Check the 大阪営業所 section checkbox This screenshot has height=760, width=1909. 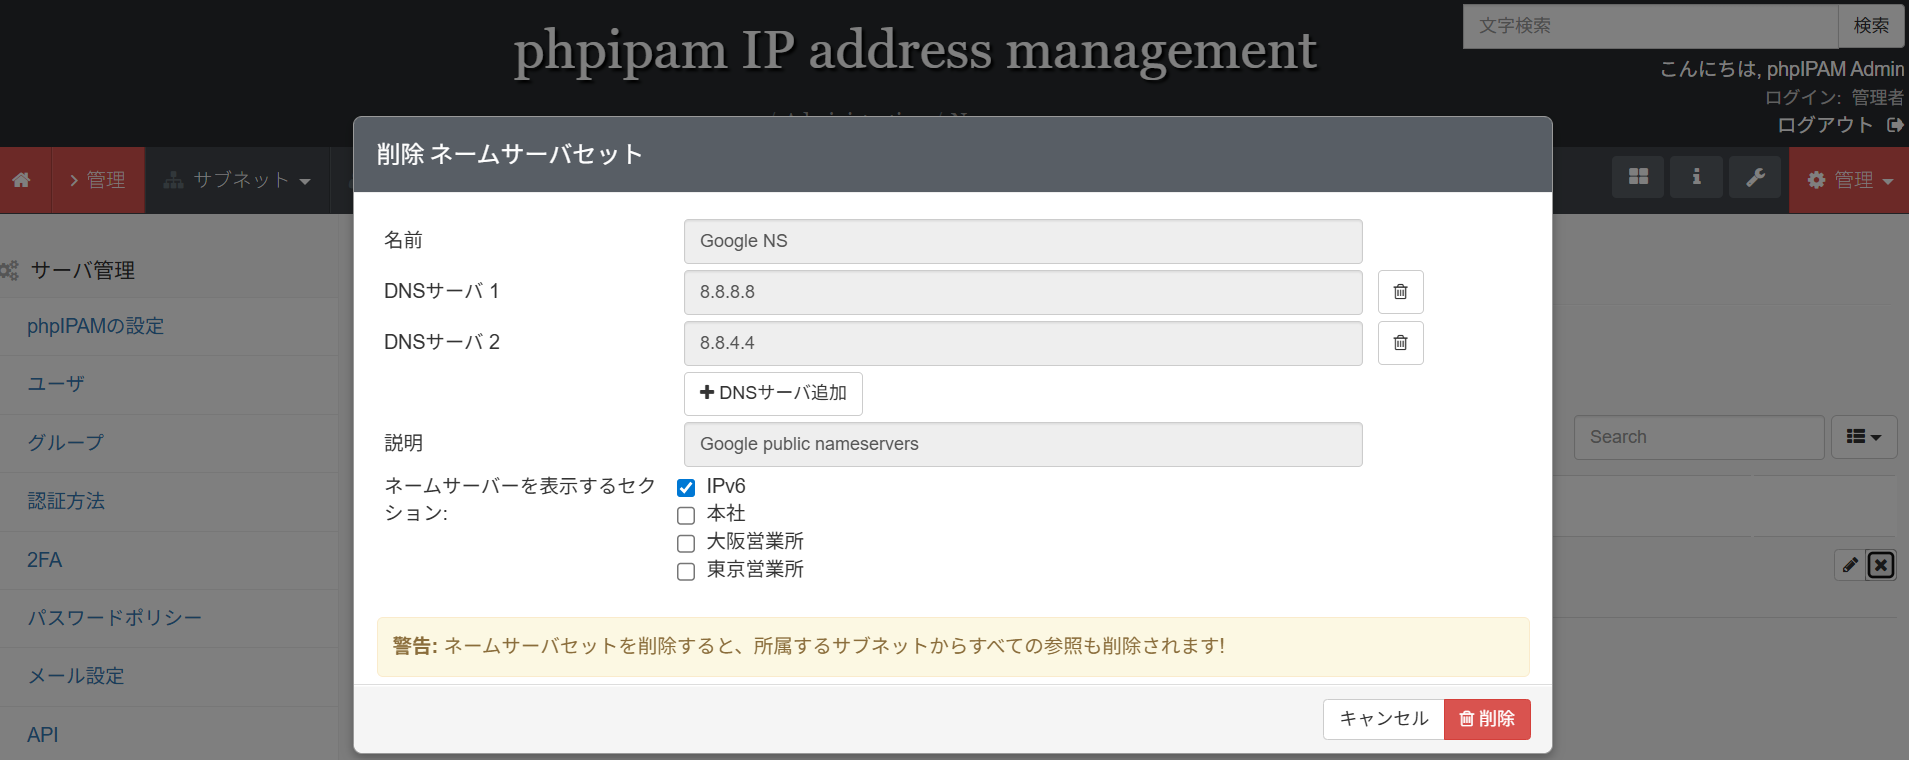tap(686, 544)
